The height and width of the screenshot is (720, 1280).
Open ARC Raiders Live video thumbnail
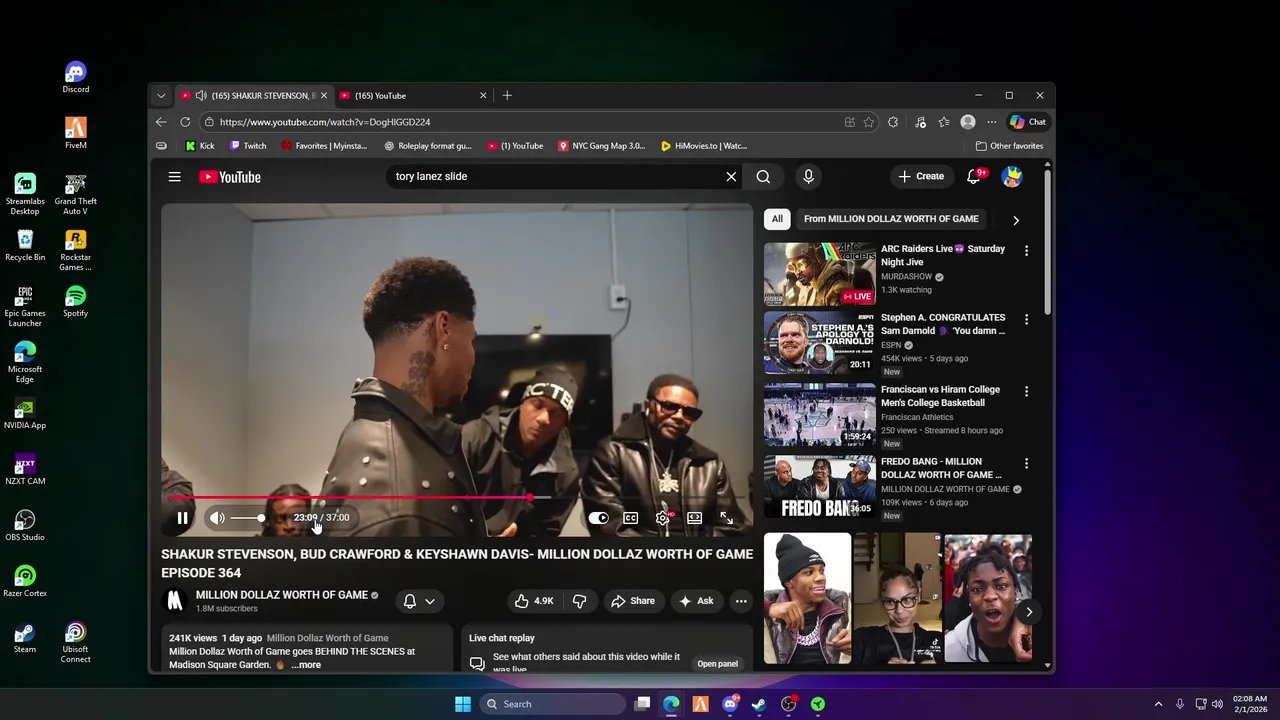[819, 273]
